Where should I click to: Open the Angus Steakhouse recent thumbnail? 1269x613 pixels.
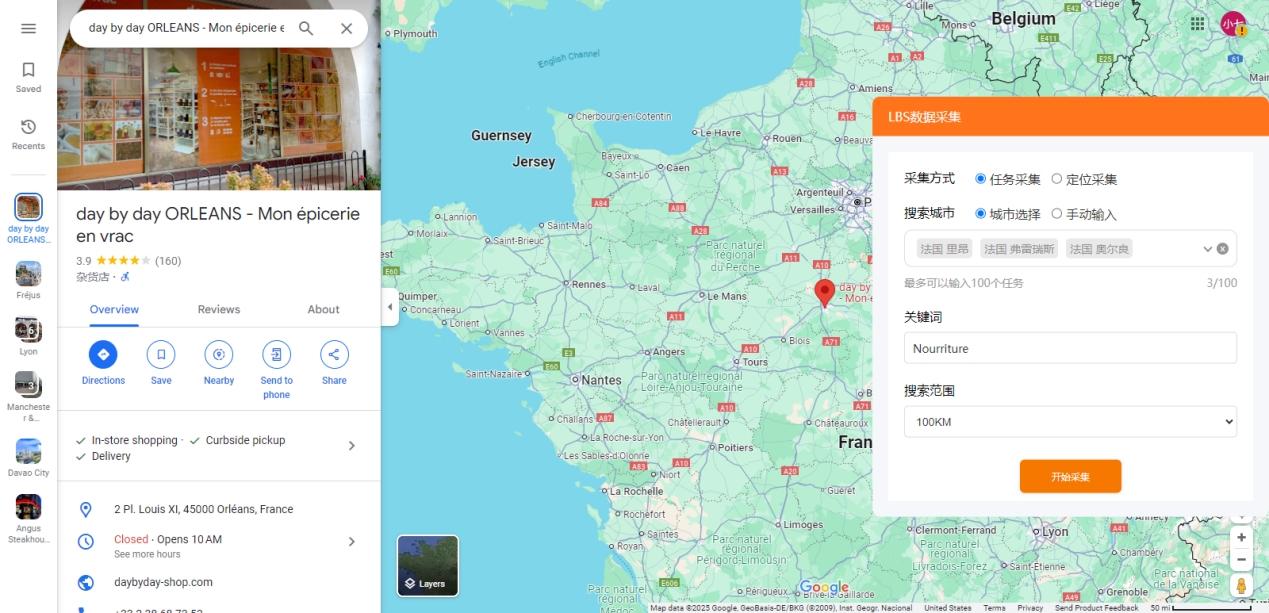pyautogui.click(x=28, y=507)
